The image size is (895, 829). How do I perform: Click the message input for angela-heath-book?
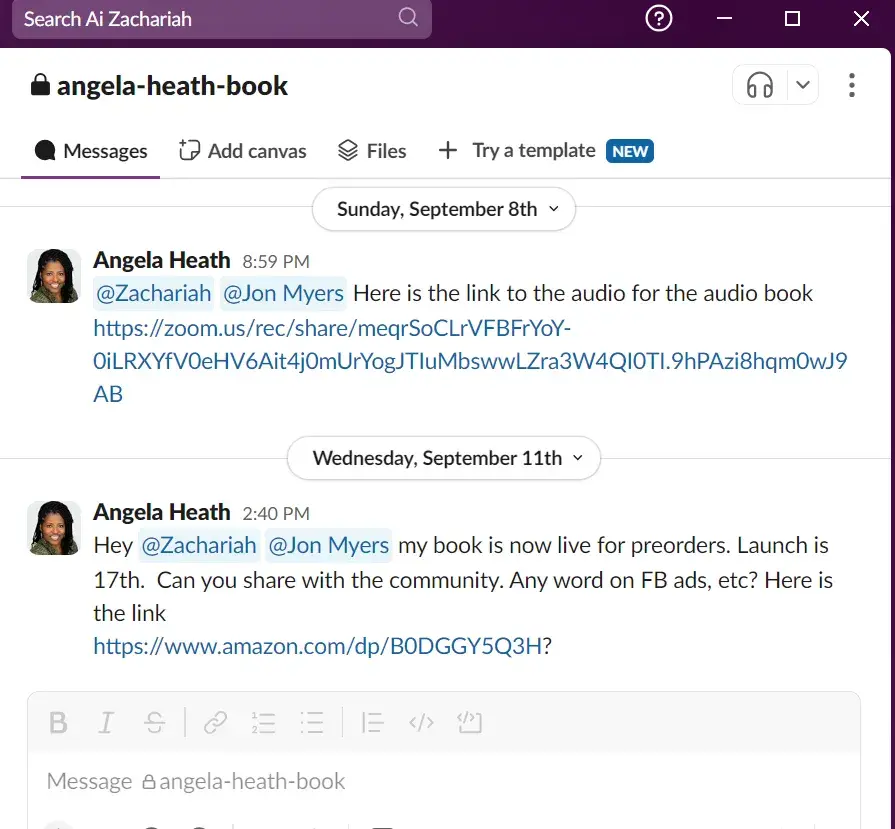pyautogui.click(x=400, y=781)
